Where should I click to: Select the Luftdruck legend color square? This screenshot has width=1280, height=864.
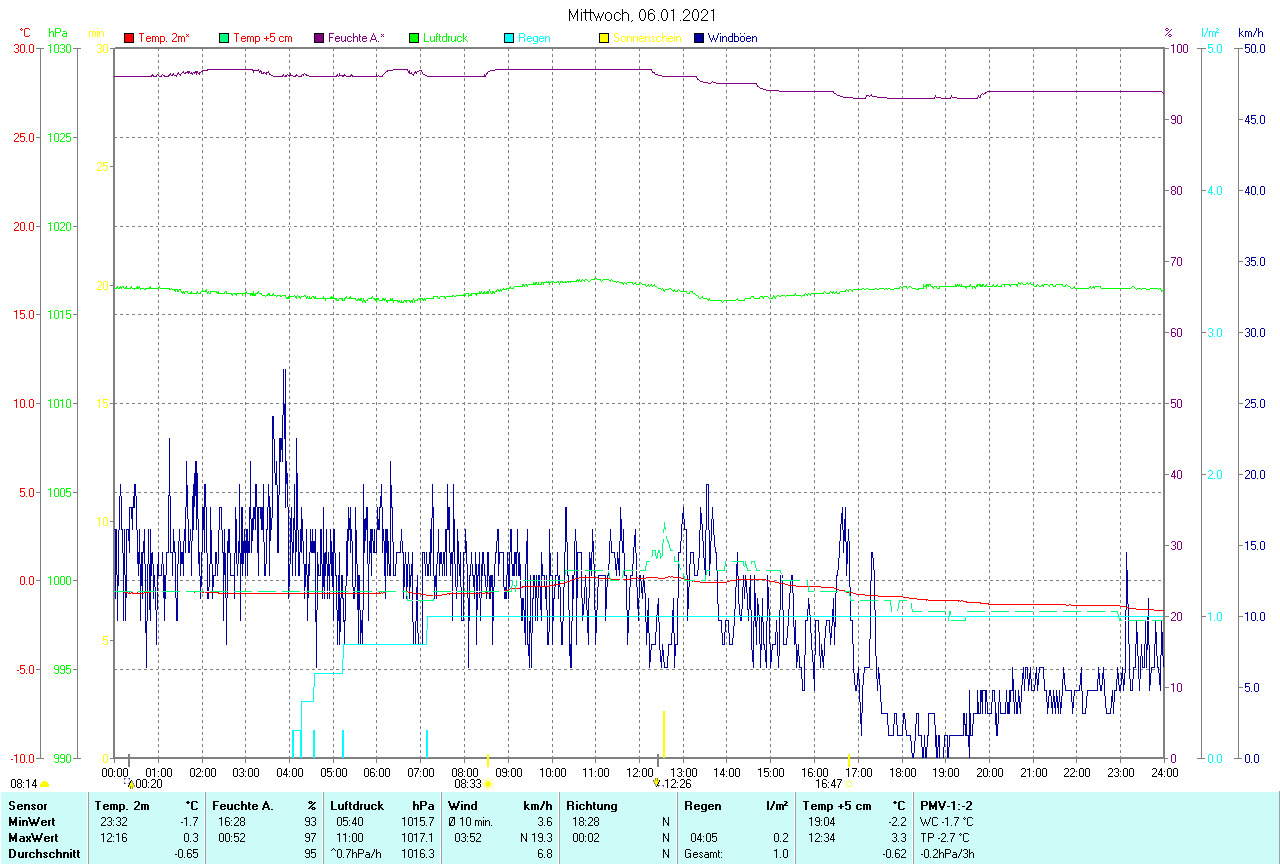click(414, 38)
